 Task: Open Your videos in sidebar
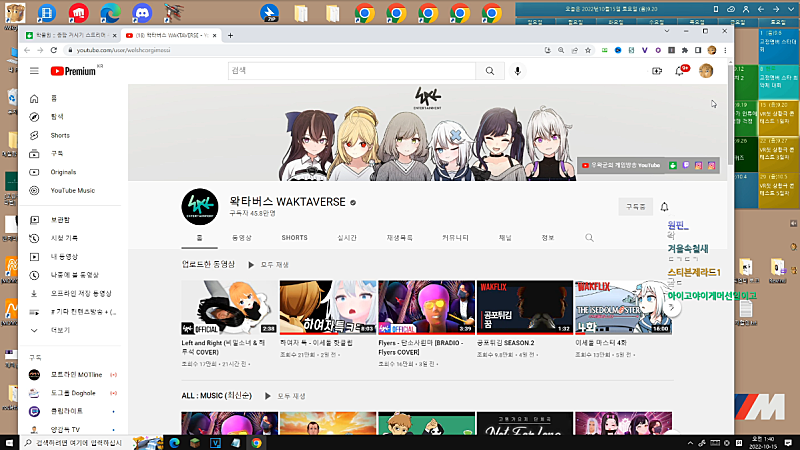click(x=64, y=257)
